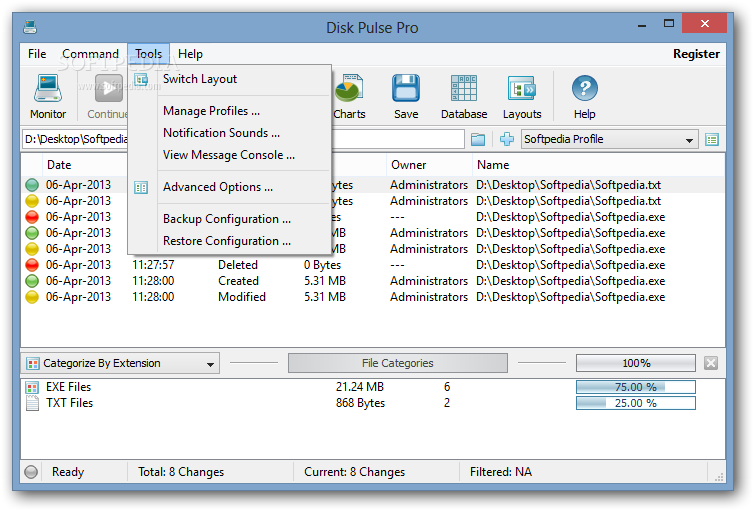Screen dimensions: 754x511
Task: Select Switch Layout menu entry
Action: pyautogui.click(x=230, y=79)
